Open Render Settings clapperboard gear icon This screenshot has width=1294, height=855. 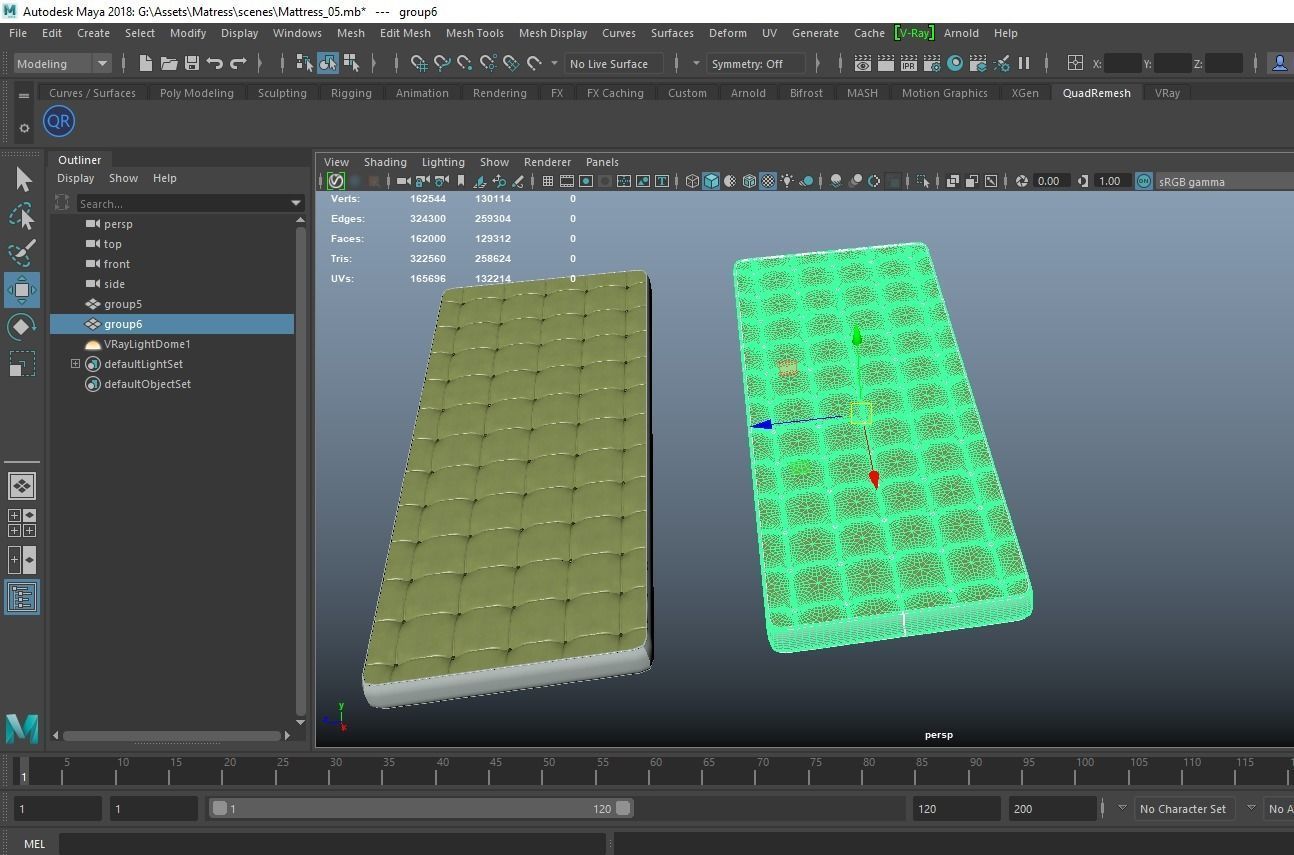[932, 63]
